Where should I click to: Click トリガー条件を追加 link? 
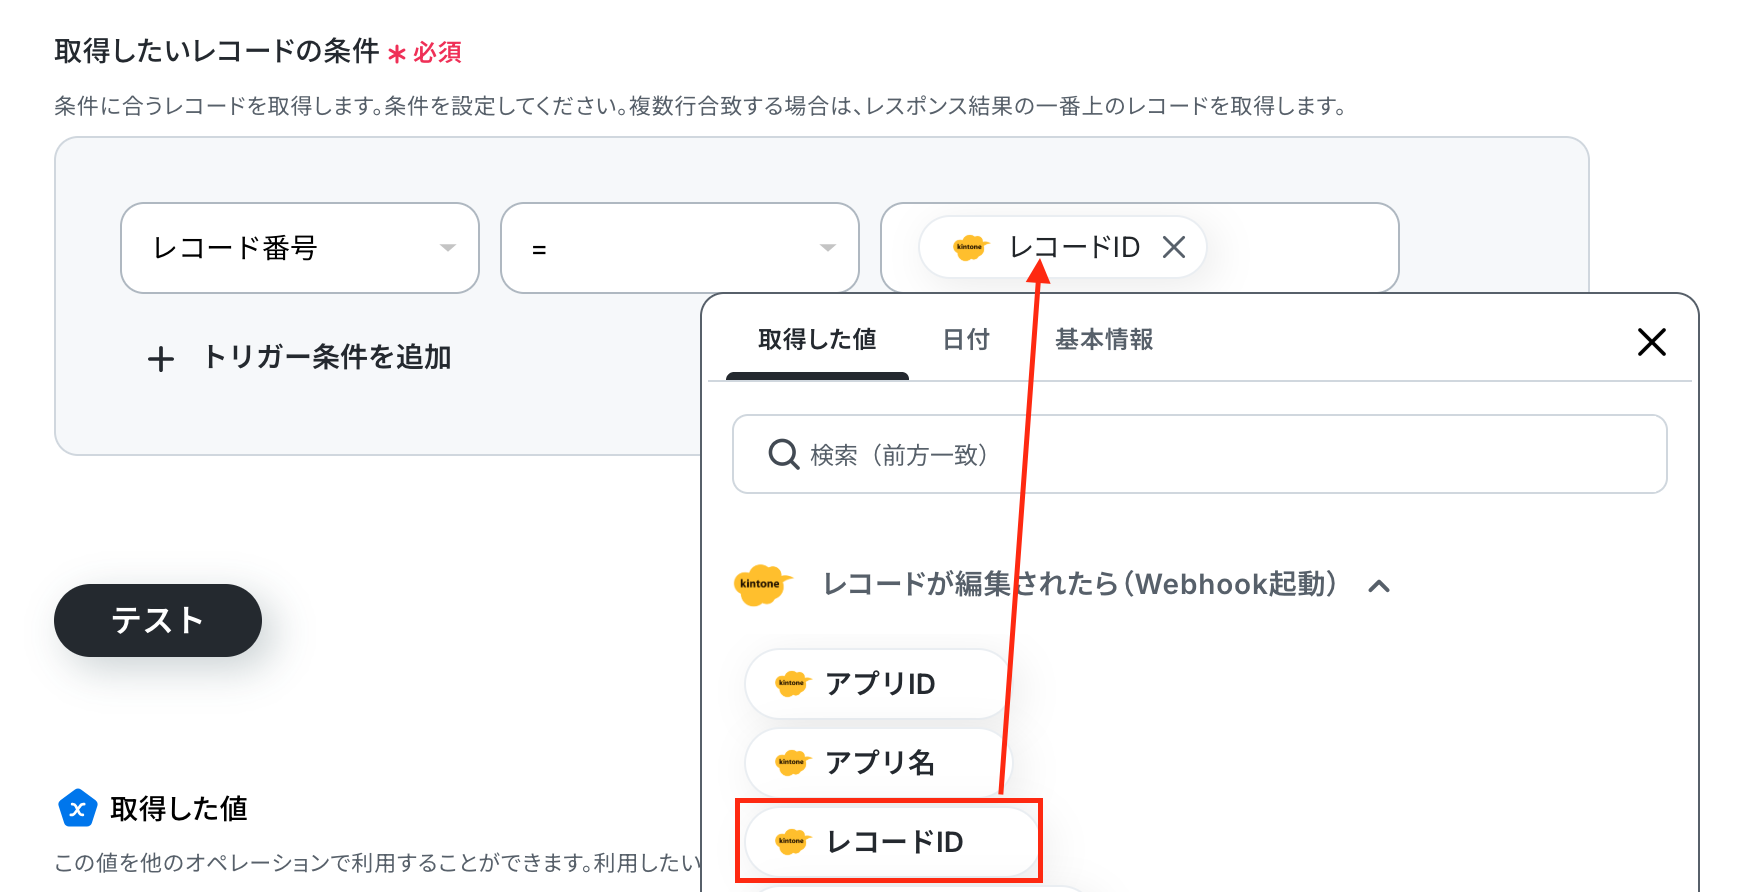pyautogui.click(x=327, y=357)
